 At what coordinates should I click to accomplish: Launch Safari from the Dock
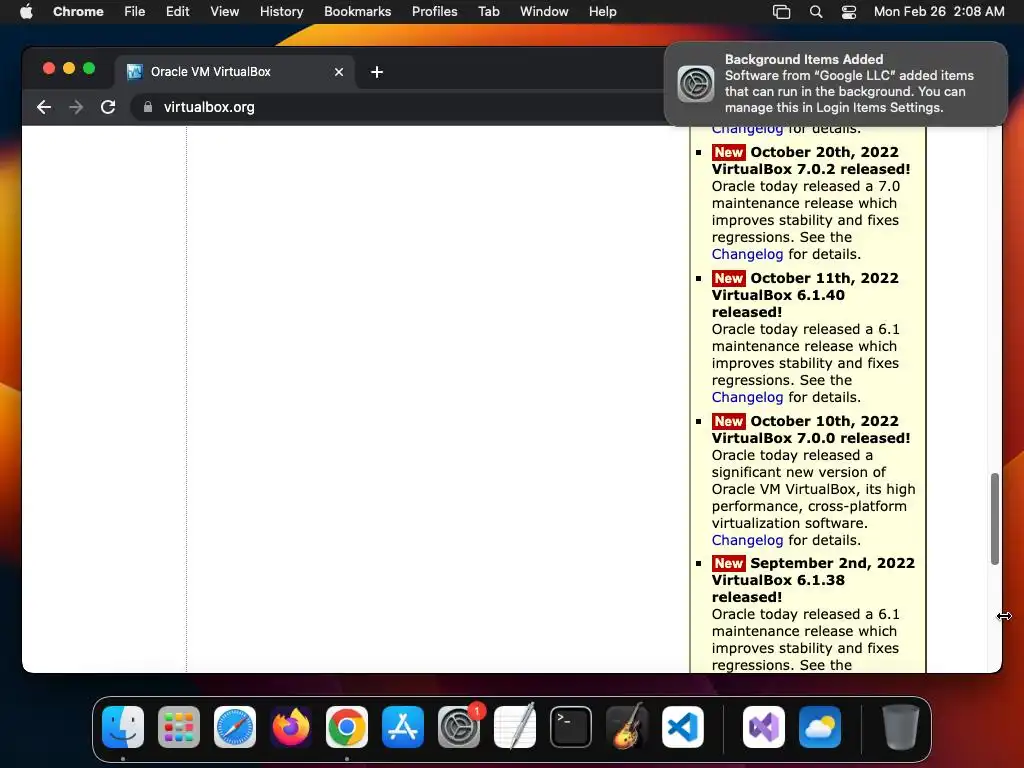click(x=235, y=726)
